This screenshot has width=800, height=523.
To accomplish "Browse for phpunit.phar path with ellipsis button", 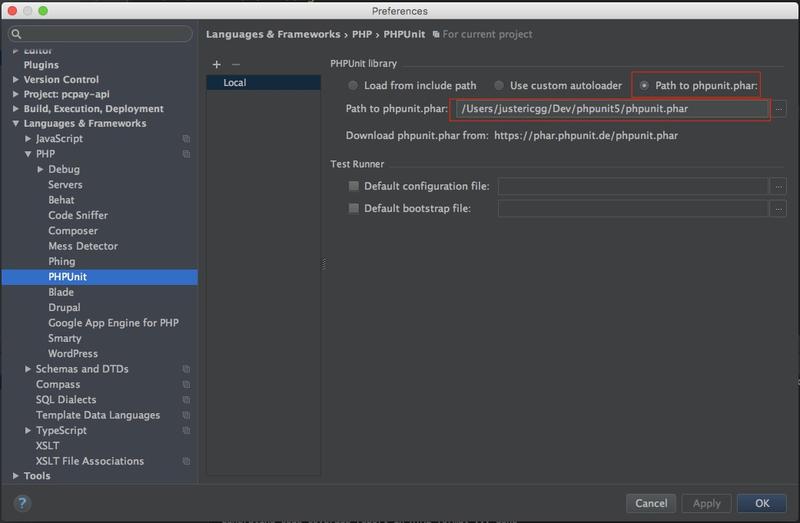I will 779,109.
